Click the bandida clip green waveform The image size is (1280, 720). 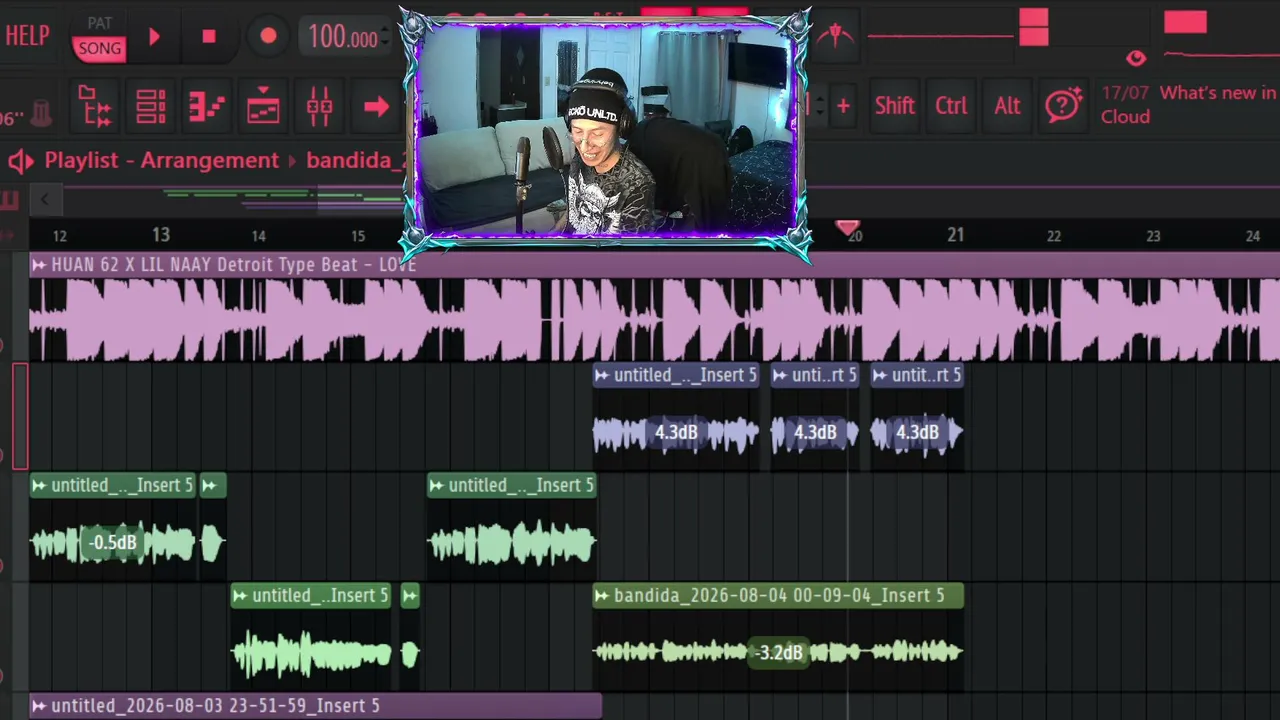tap(778, 652)
